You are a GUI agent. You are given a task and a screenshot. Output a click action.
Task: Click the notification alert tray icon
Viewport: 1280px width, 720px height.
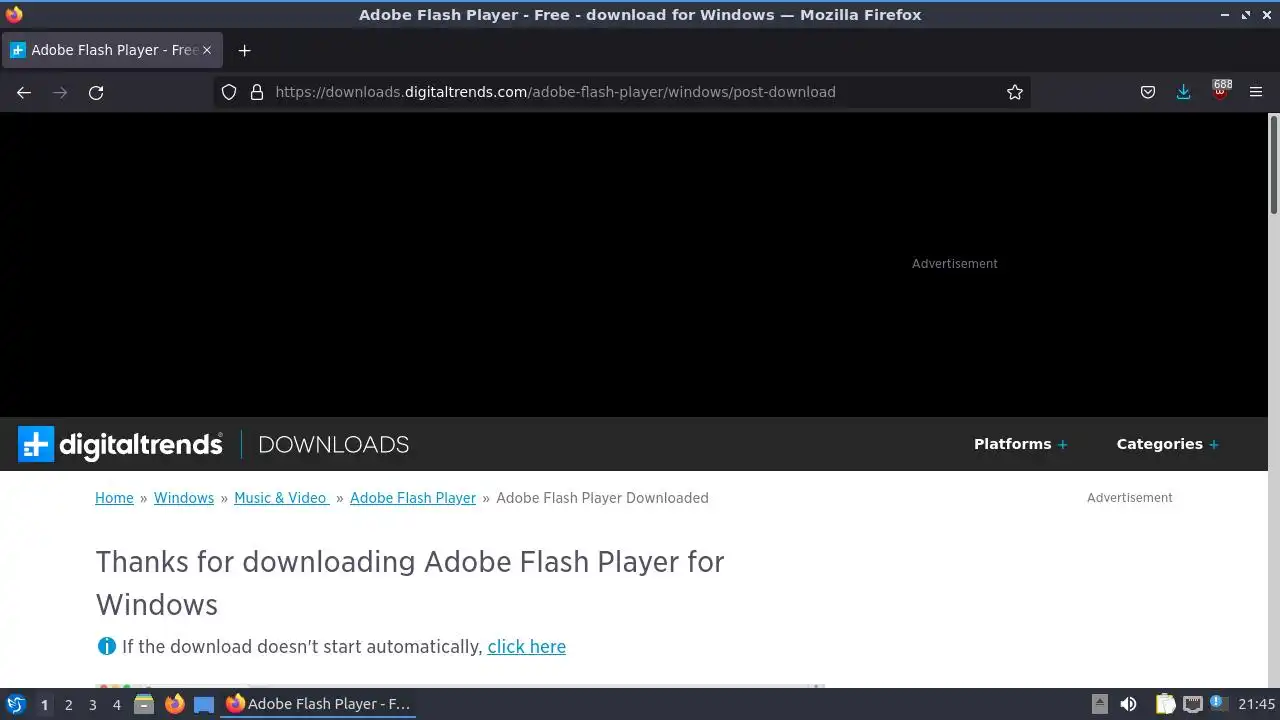1218,703
